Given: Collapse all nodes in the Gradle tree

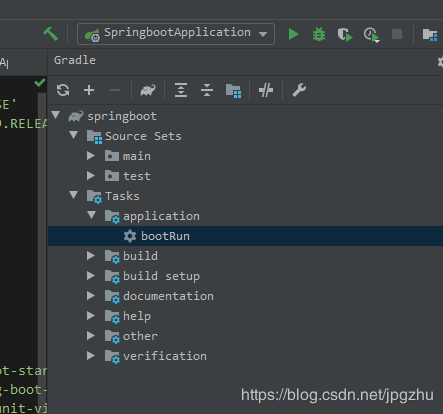Looking at the screenshot, I should coord(207,90).
